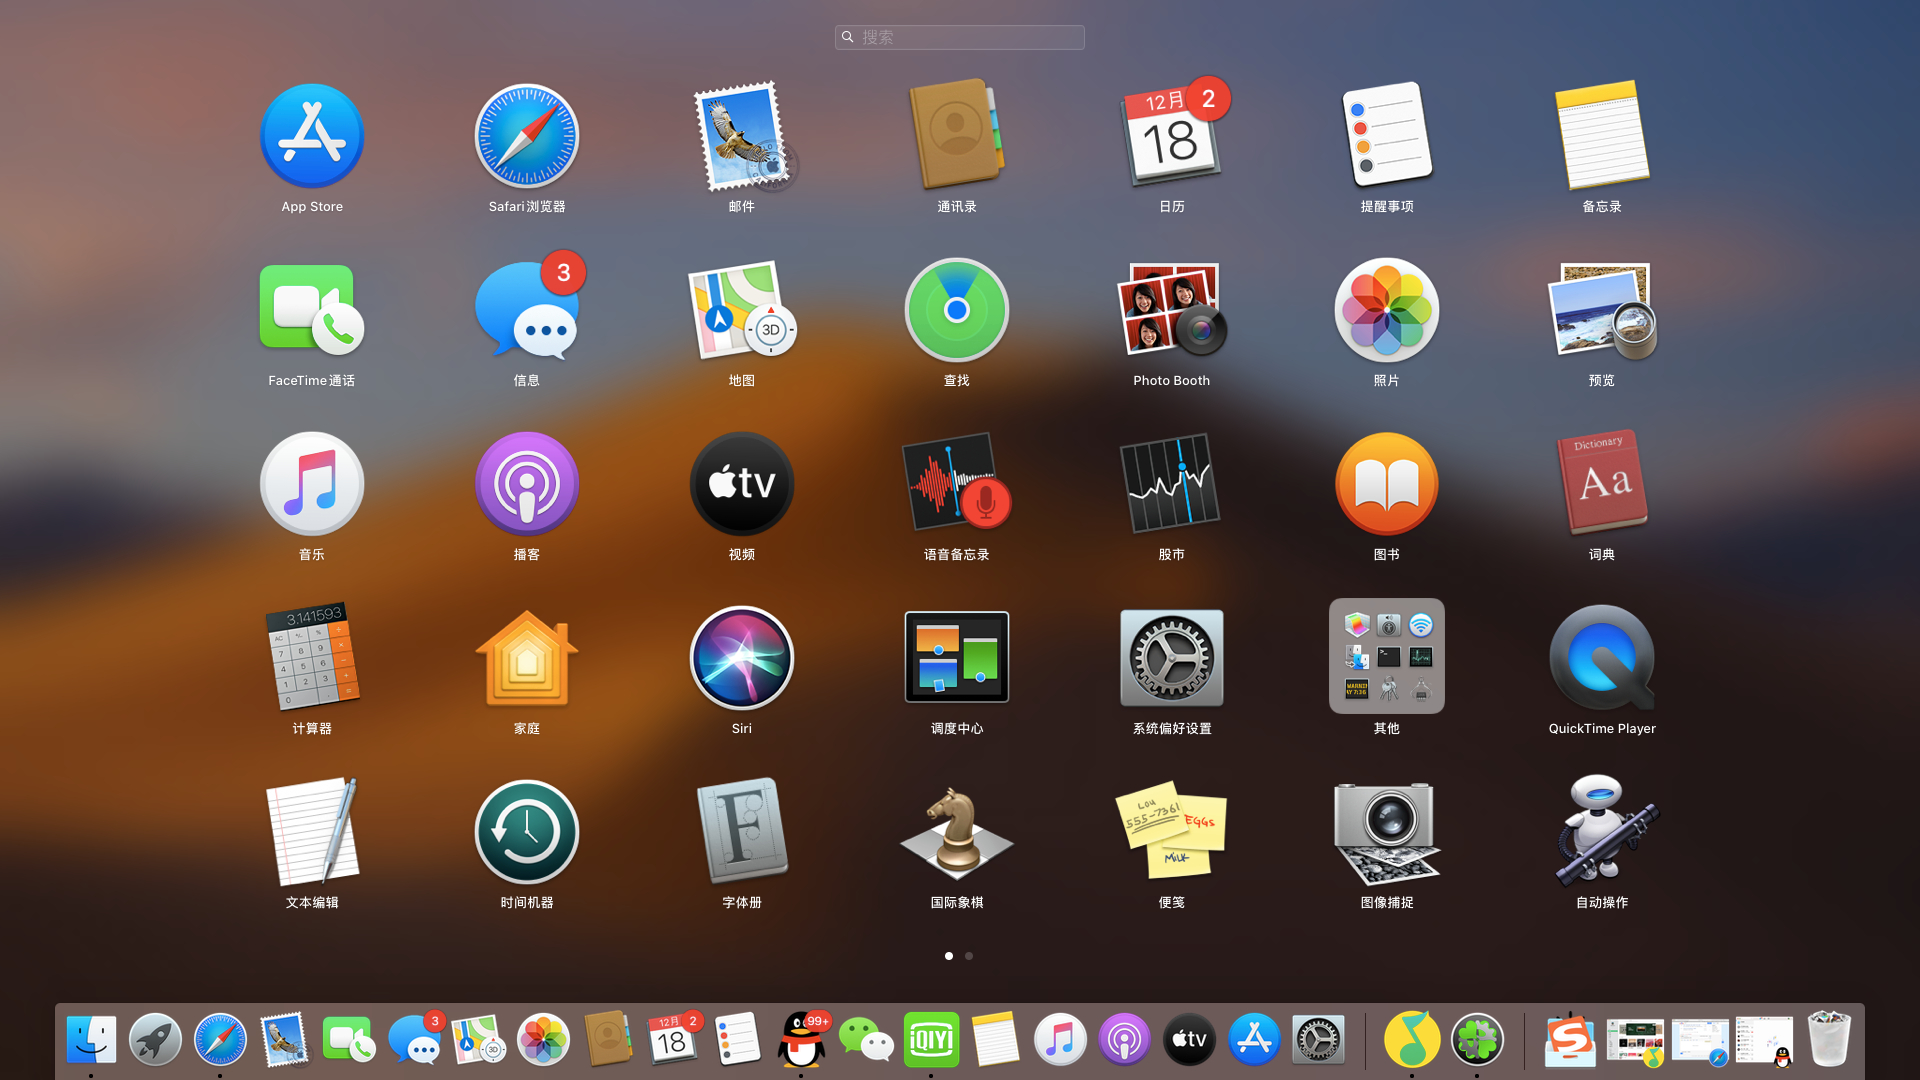Switch to second Launchpad page dot
1920x1080 pixels.
point(969,956)
